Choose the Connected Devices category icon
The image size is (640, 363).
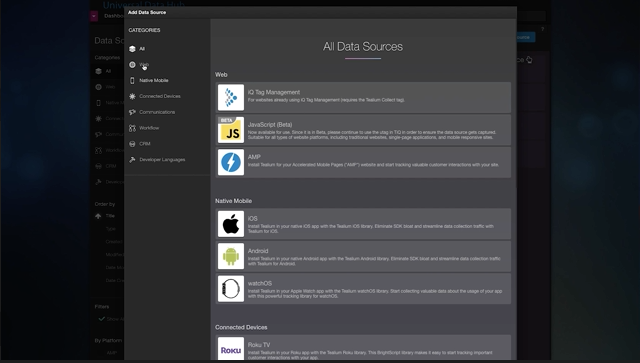[x=132, y=96]
